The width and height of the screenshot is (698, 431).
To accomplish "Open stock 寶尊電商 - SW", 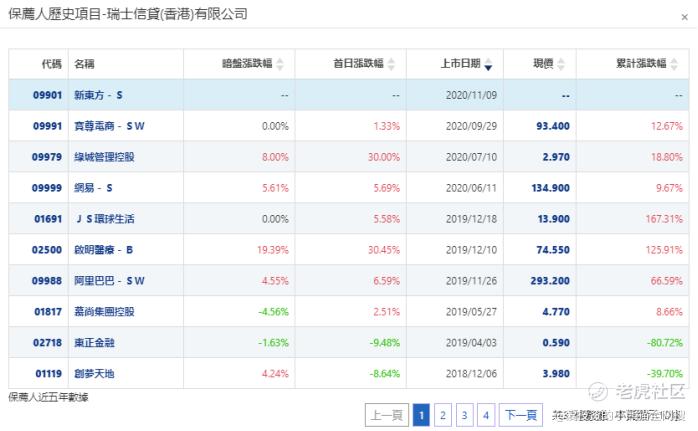I will 109,126.
